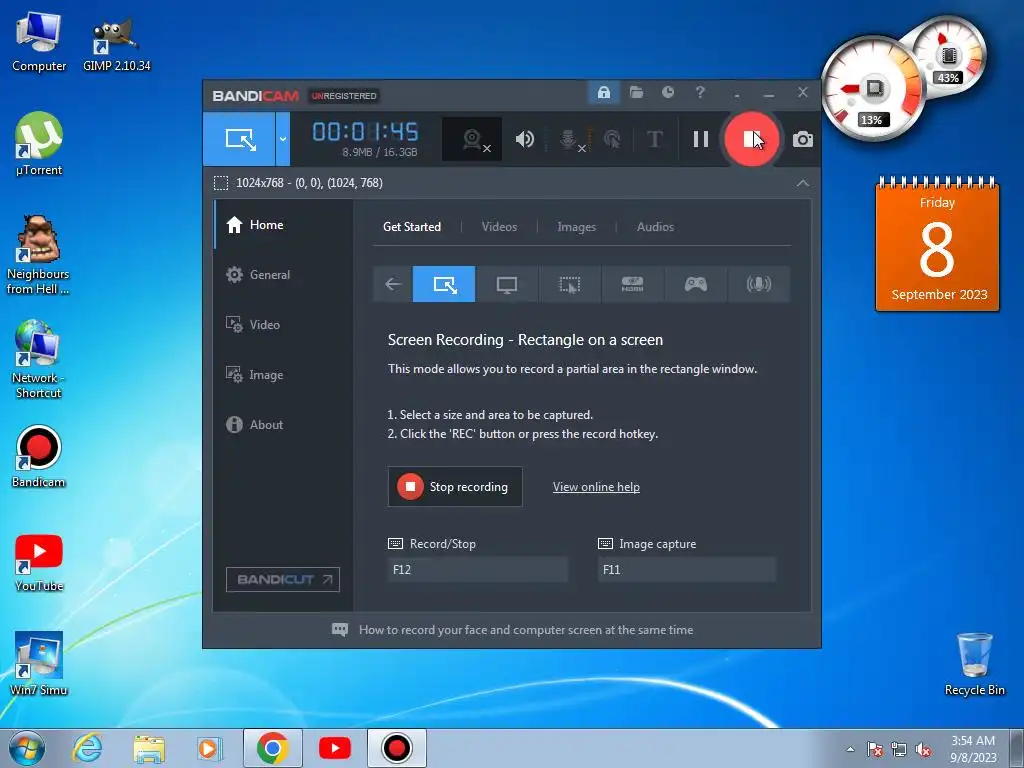This screenshot has width=1024, height=768.
Task: Click the Image capture hotkey field F11
Action: (x=687, y=569)
